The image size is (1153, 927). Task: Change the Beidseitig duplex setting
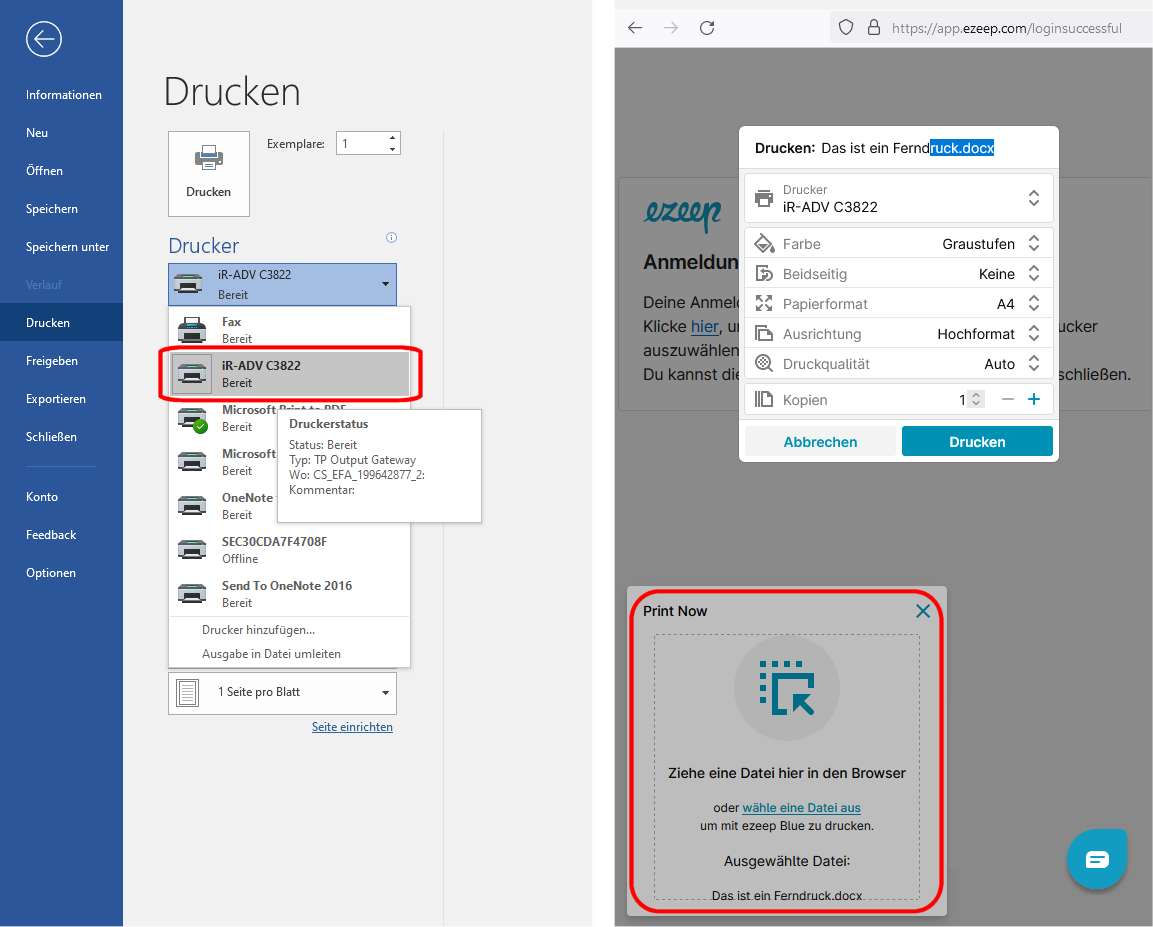click(x=1033, y=274)
